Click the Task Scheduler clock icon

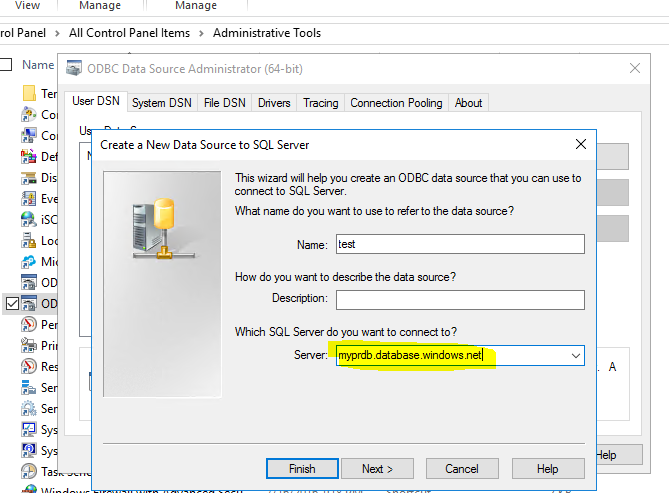click(x=29, y=471)
